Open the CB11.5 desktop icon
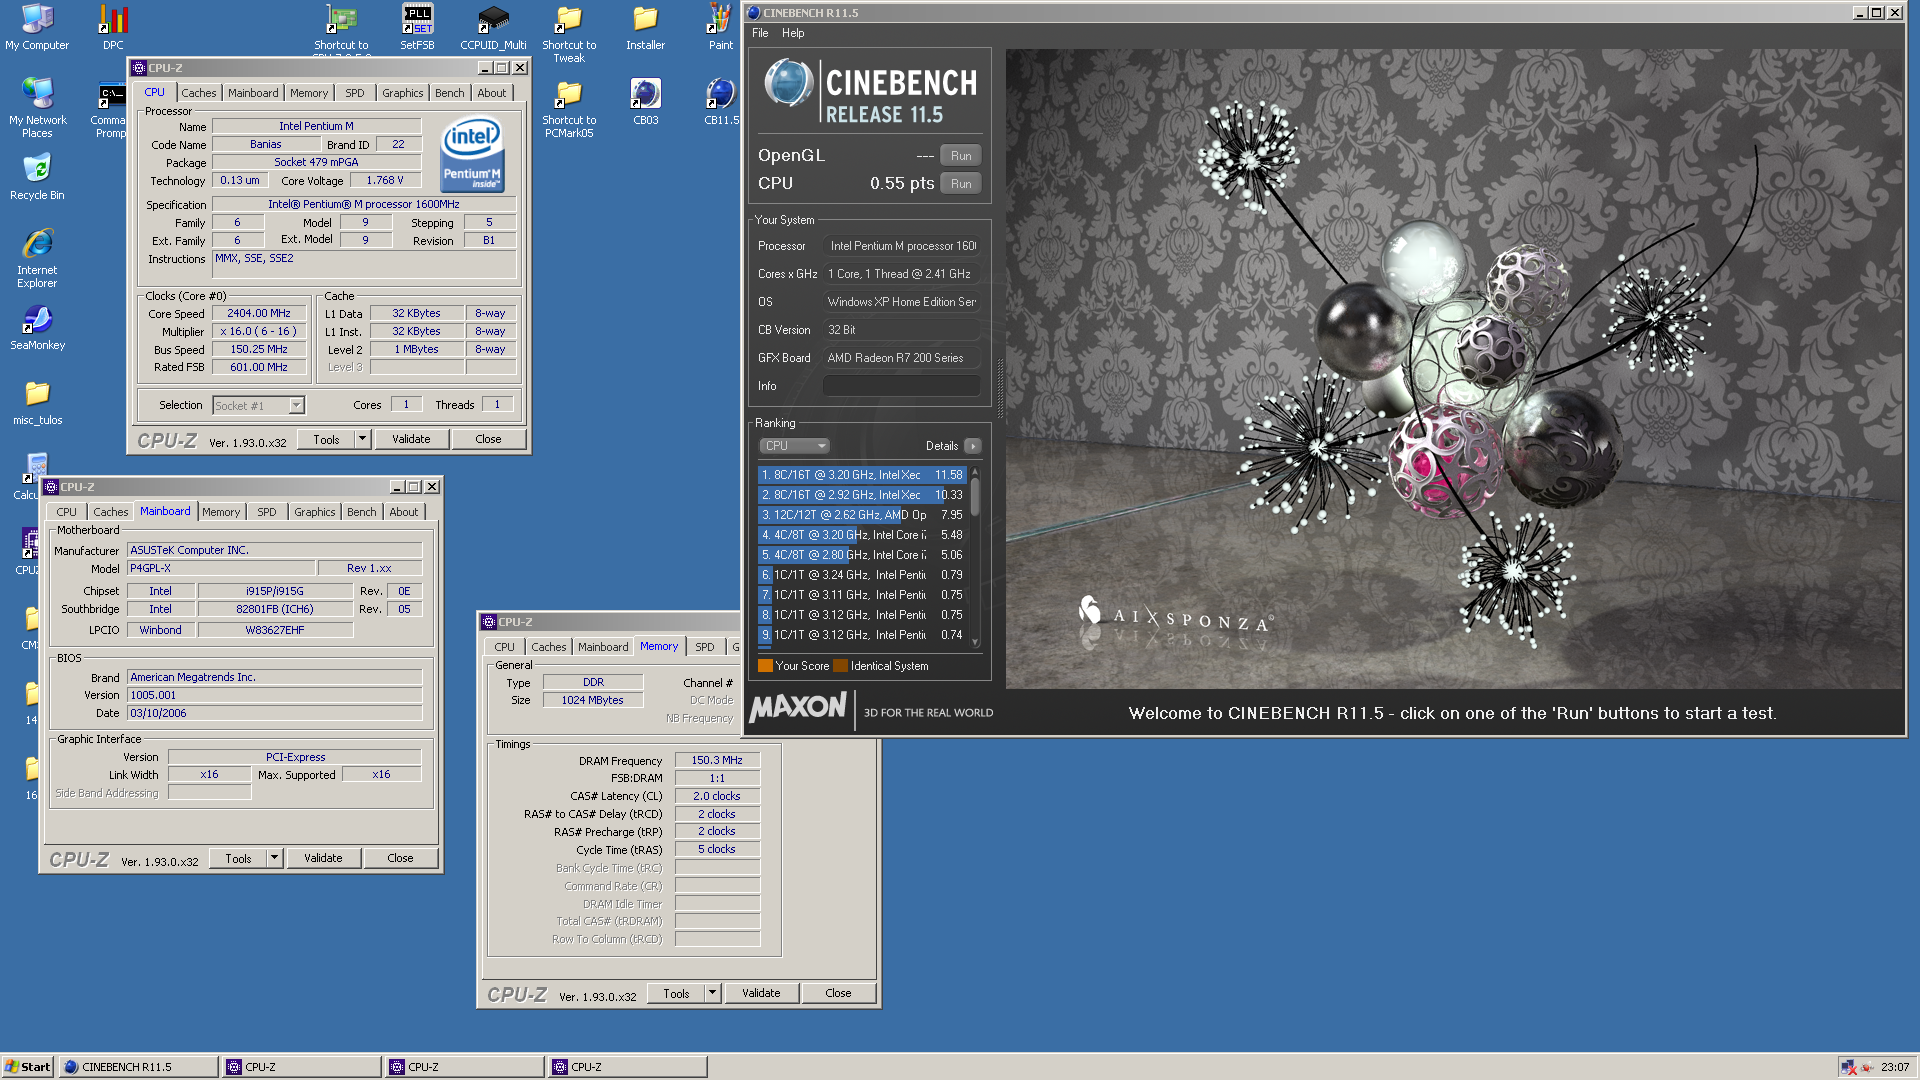The image size is (1920, 1080). point(720,101)
